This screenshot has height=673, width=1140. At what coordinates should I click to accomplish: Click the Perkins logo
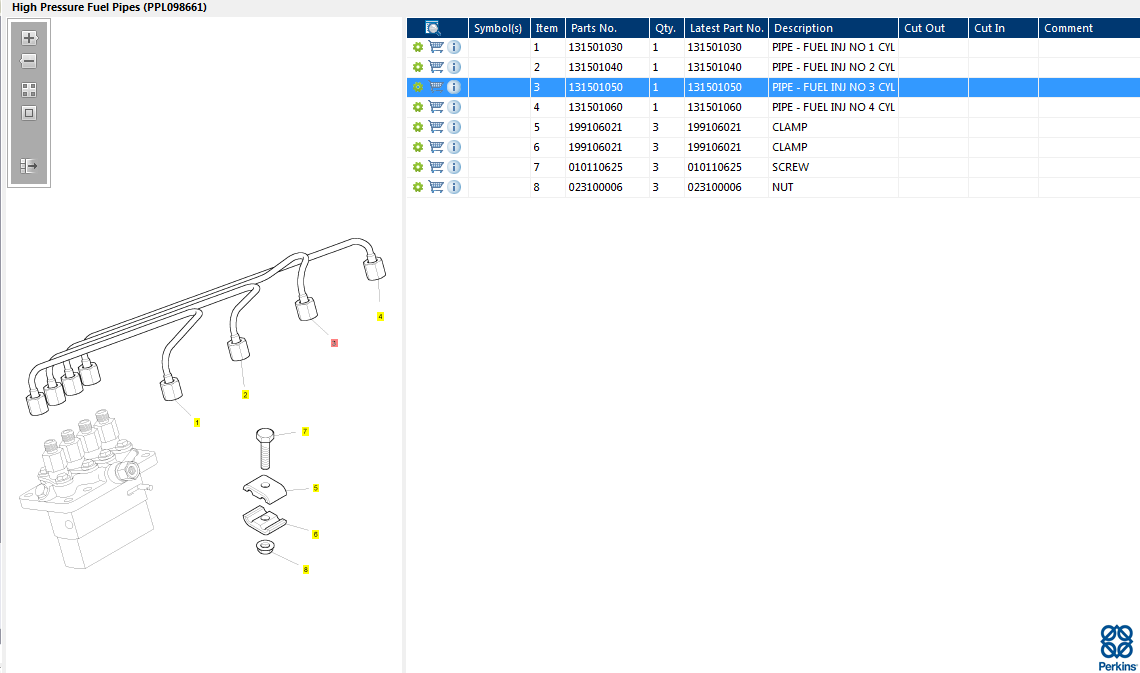(x=1117, y=648)
